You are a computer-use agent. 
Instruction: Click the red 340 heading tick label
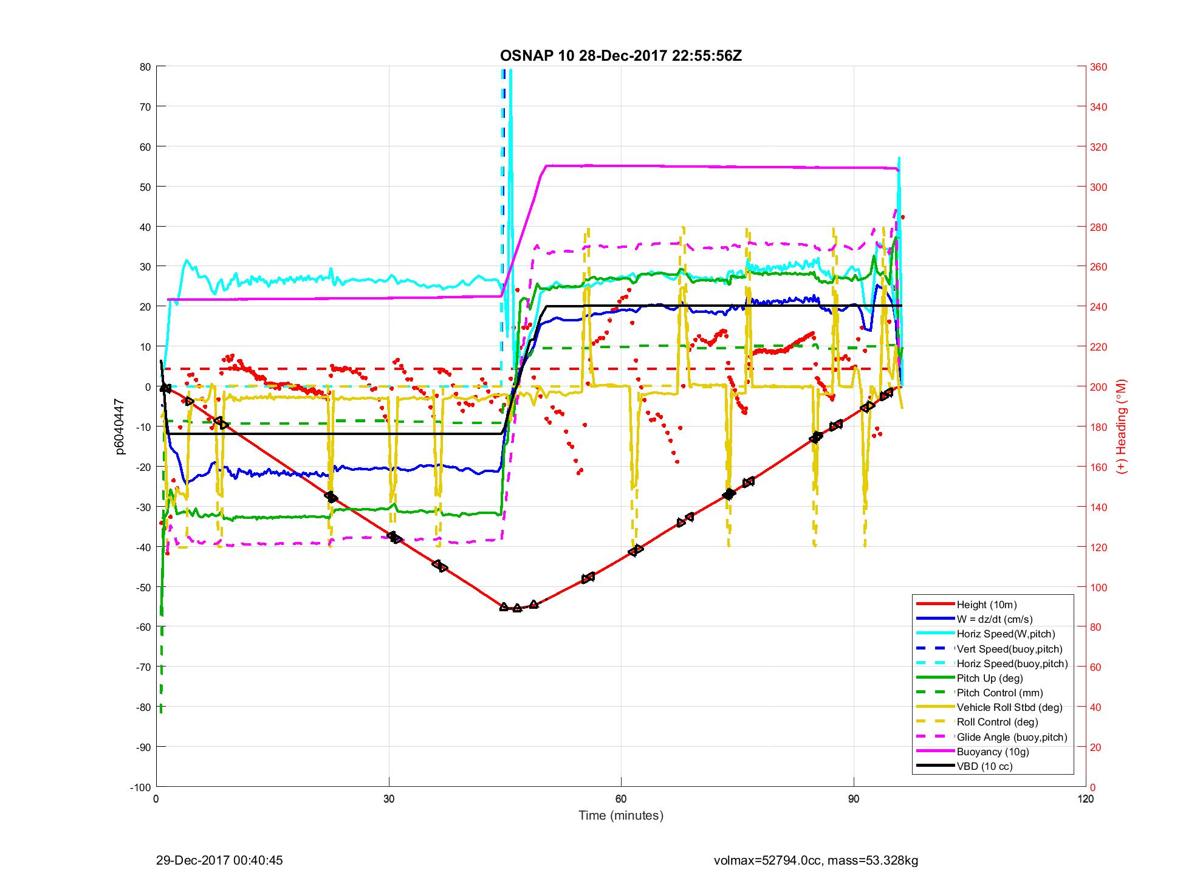pos(1099,107)
